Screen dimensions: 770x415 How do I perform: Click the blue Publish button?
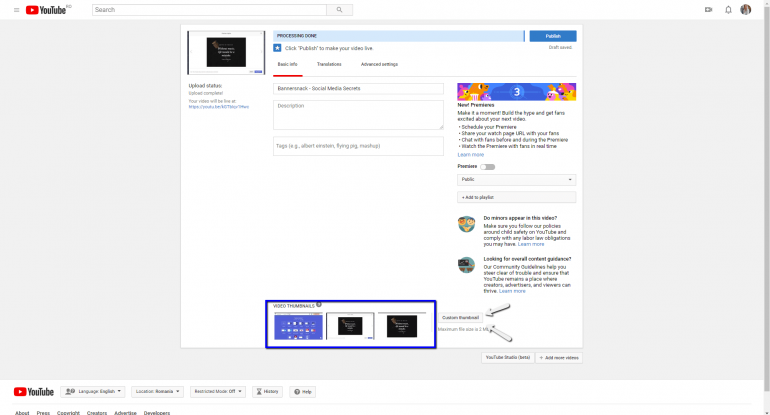pyautogui.click(x=553, y=36)
